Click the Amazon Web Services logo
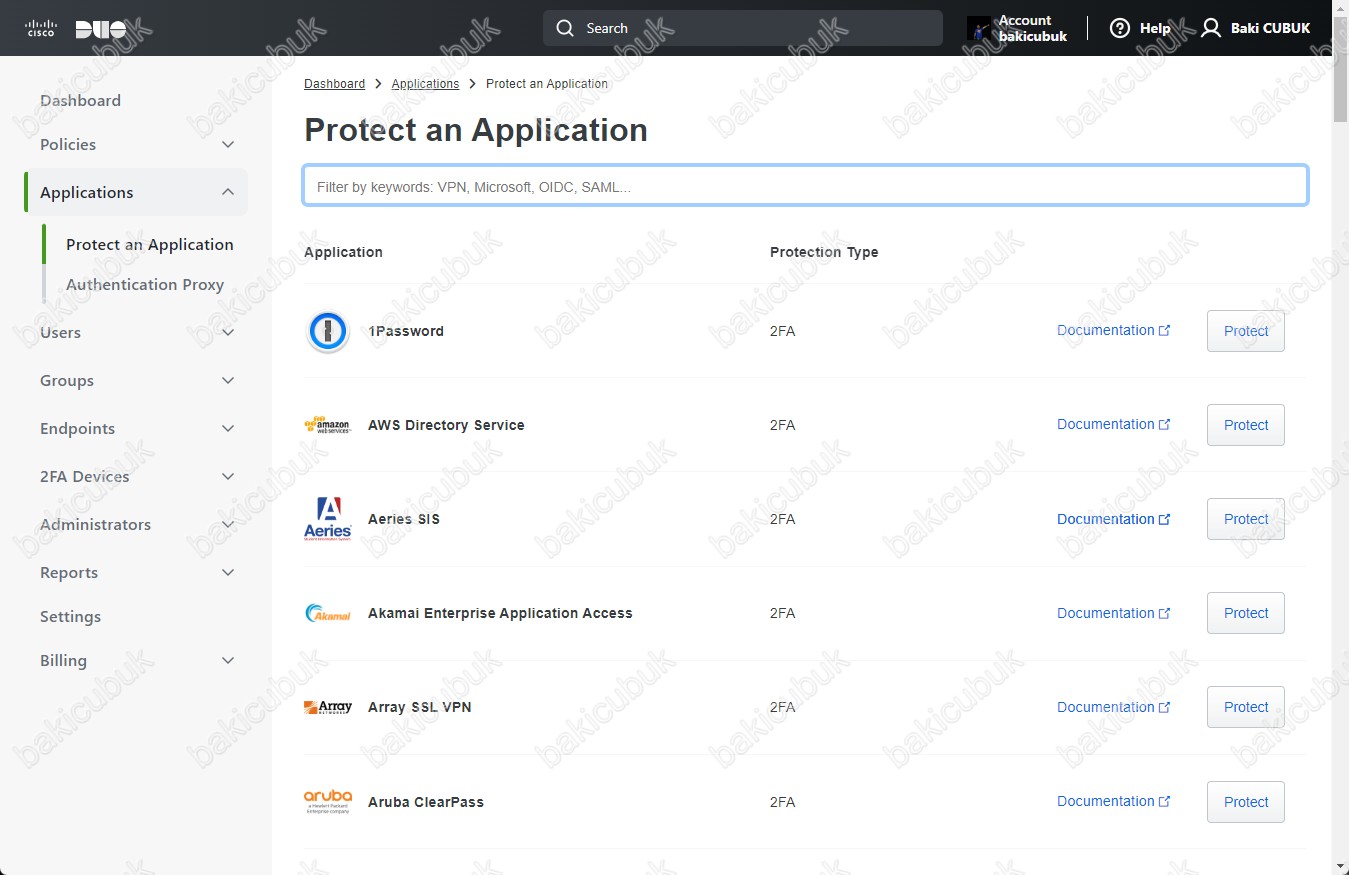The width and height of the screenshot is (1349, 875). click(x=327, y=425)
